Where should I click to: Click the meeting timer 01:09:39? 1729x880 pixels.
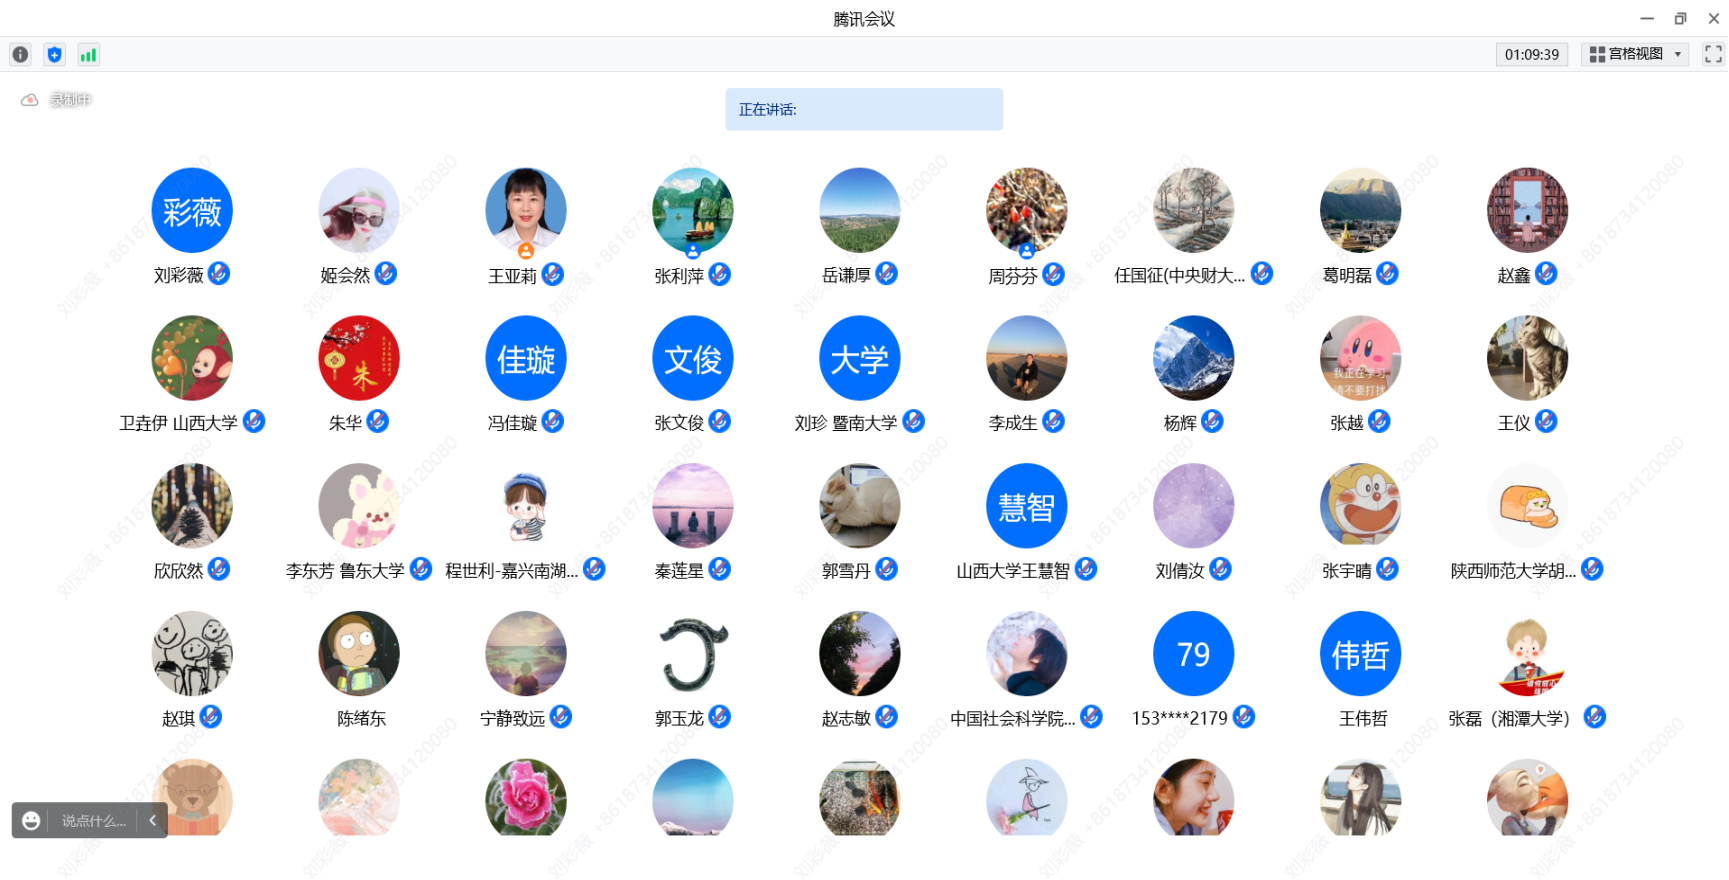[1531, 54]
